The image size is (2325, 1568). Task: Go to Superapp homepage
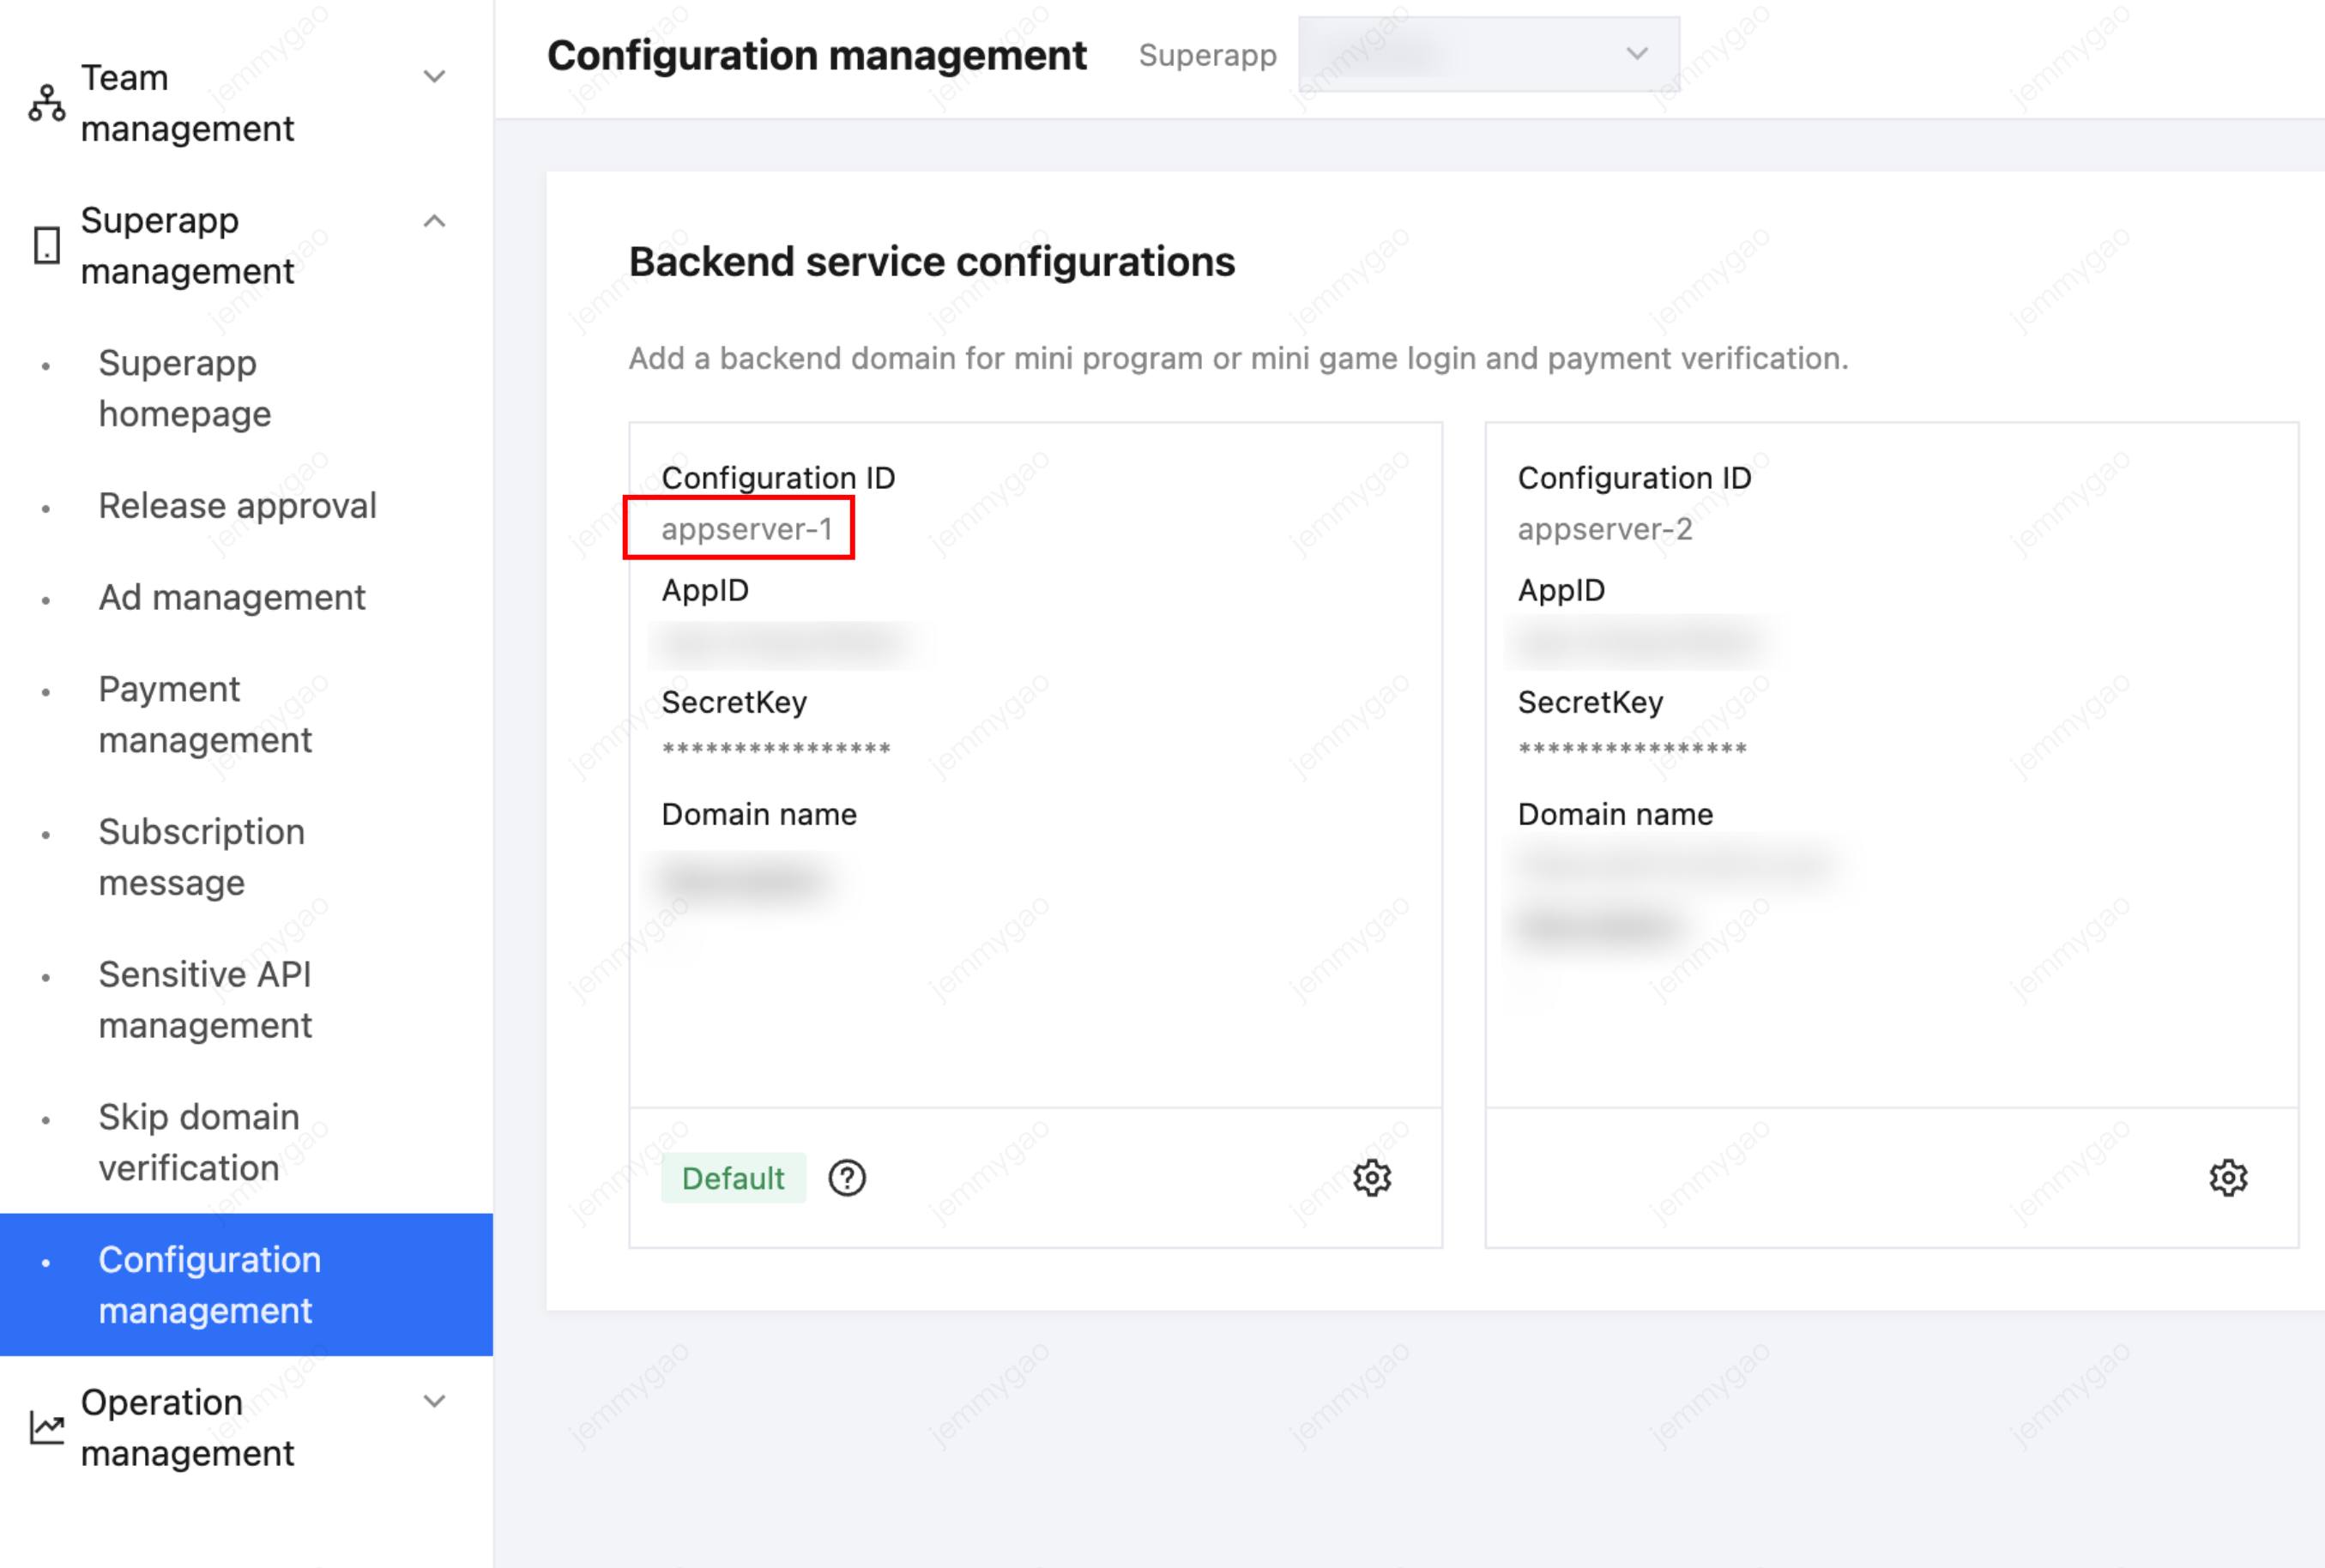185,388
